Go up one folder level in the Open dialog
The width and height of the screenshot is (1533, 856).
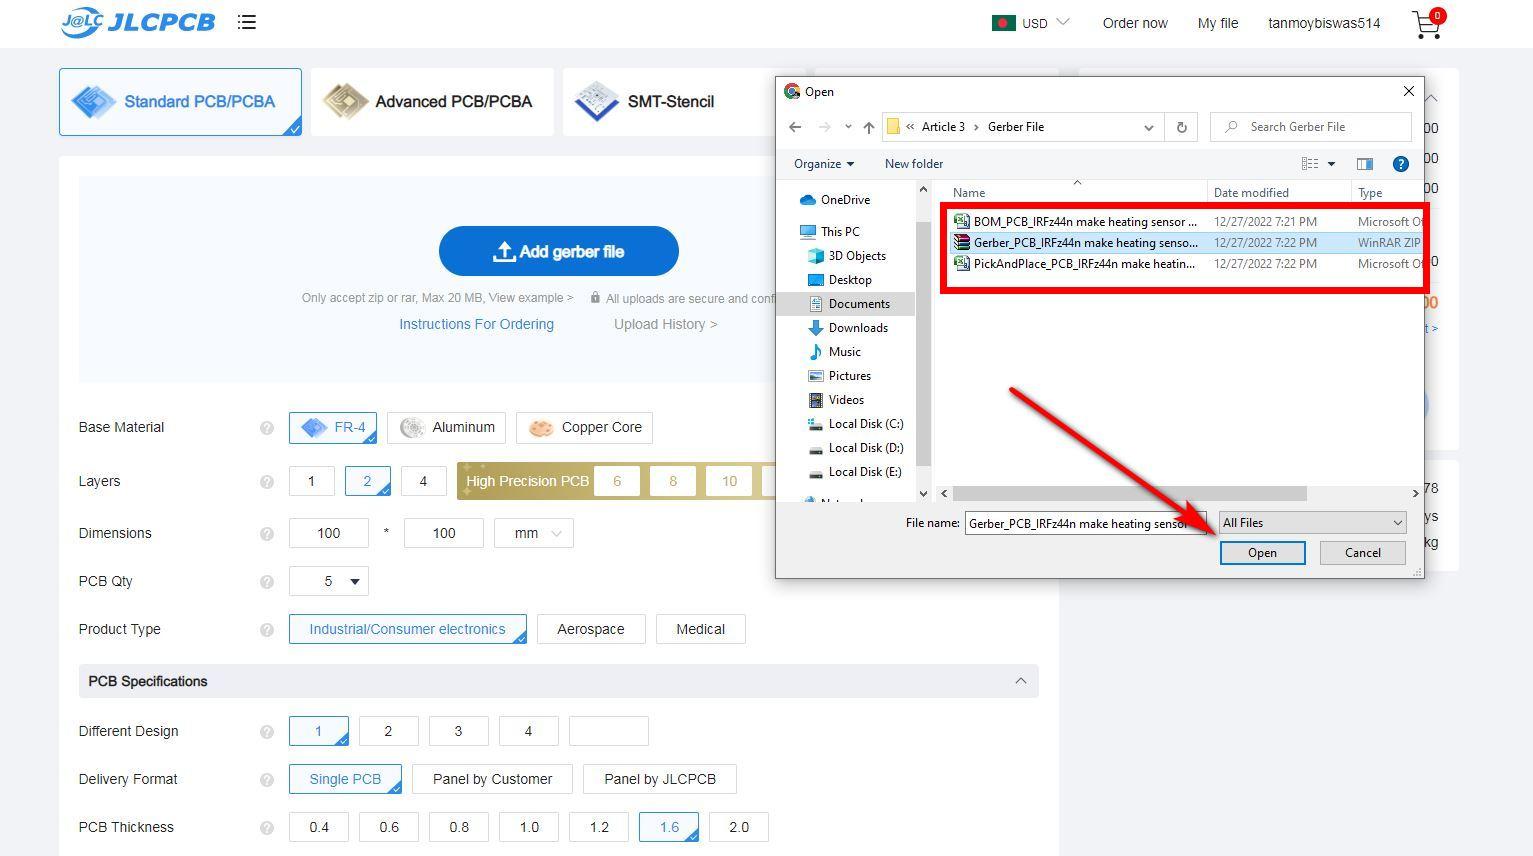tap(869, 127)
